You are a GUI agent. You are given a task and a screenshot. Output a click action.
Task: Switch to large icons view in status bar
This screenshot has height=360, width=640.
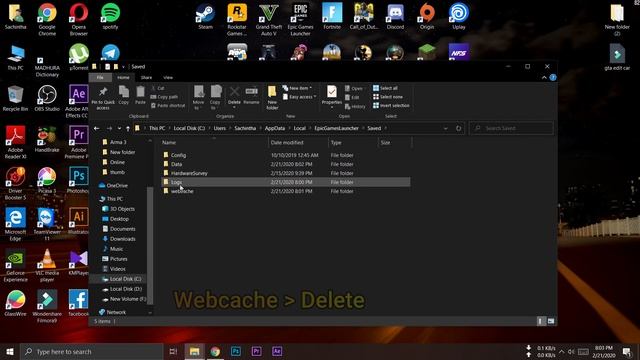point(551,321)
